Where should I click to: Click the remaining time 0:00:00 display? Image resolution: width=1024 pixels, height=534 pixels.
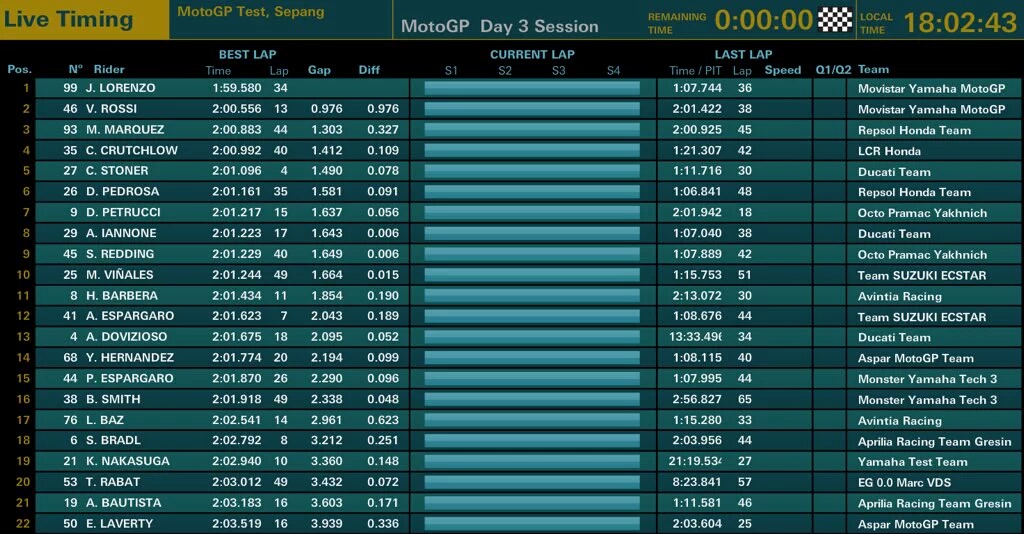click(x=763, y=20)
